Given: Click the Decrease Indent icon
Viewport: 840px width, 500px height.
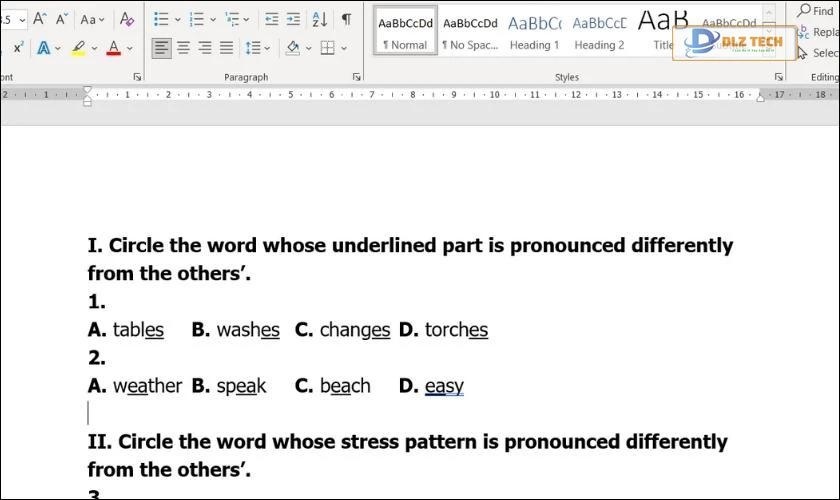Looking at the screenshot, I should coord(272,19).
